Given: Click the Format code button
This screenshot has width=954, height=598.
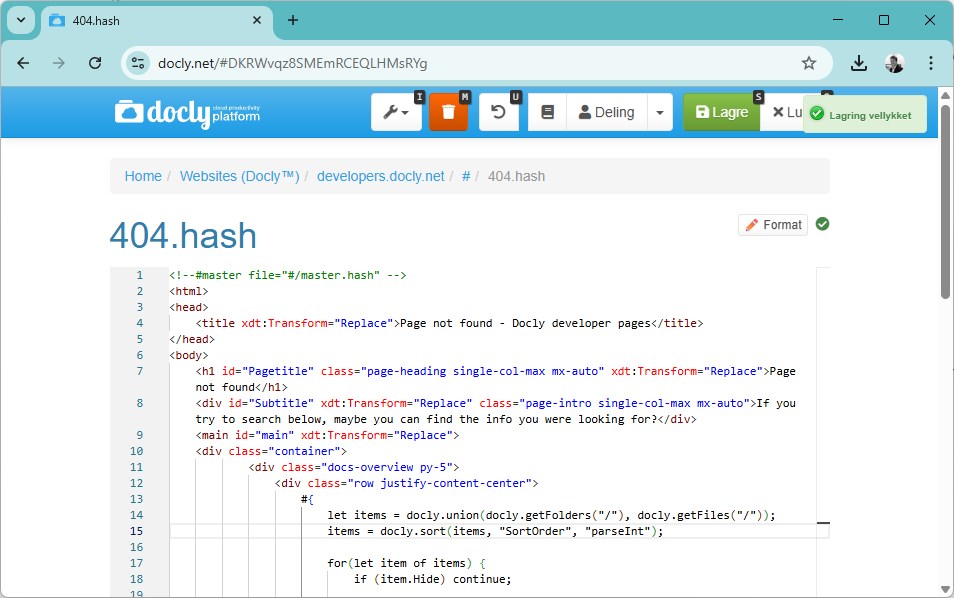Looking at the screenshot, I should (x=772, y=225).
